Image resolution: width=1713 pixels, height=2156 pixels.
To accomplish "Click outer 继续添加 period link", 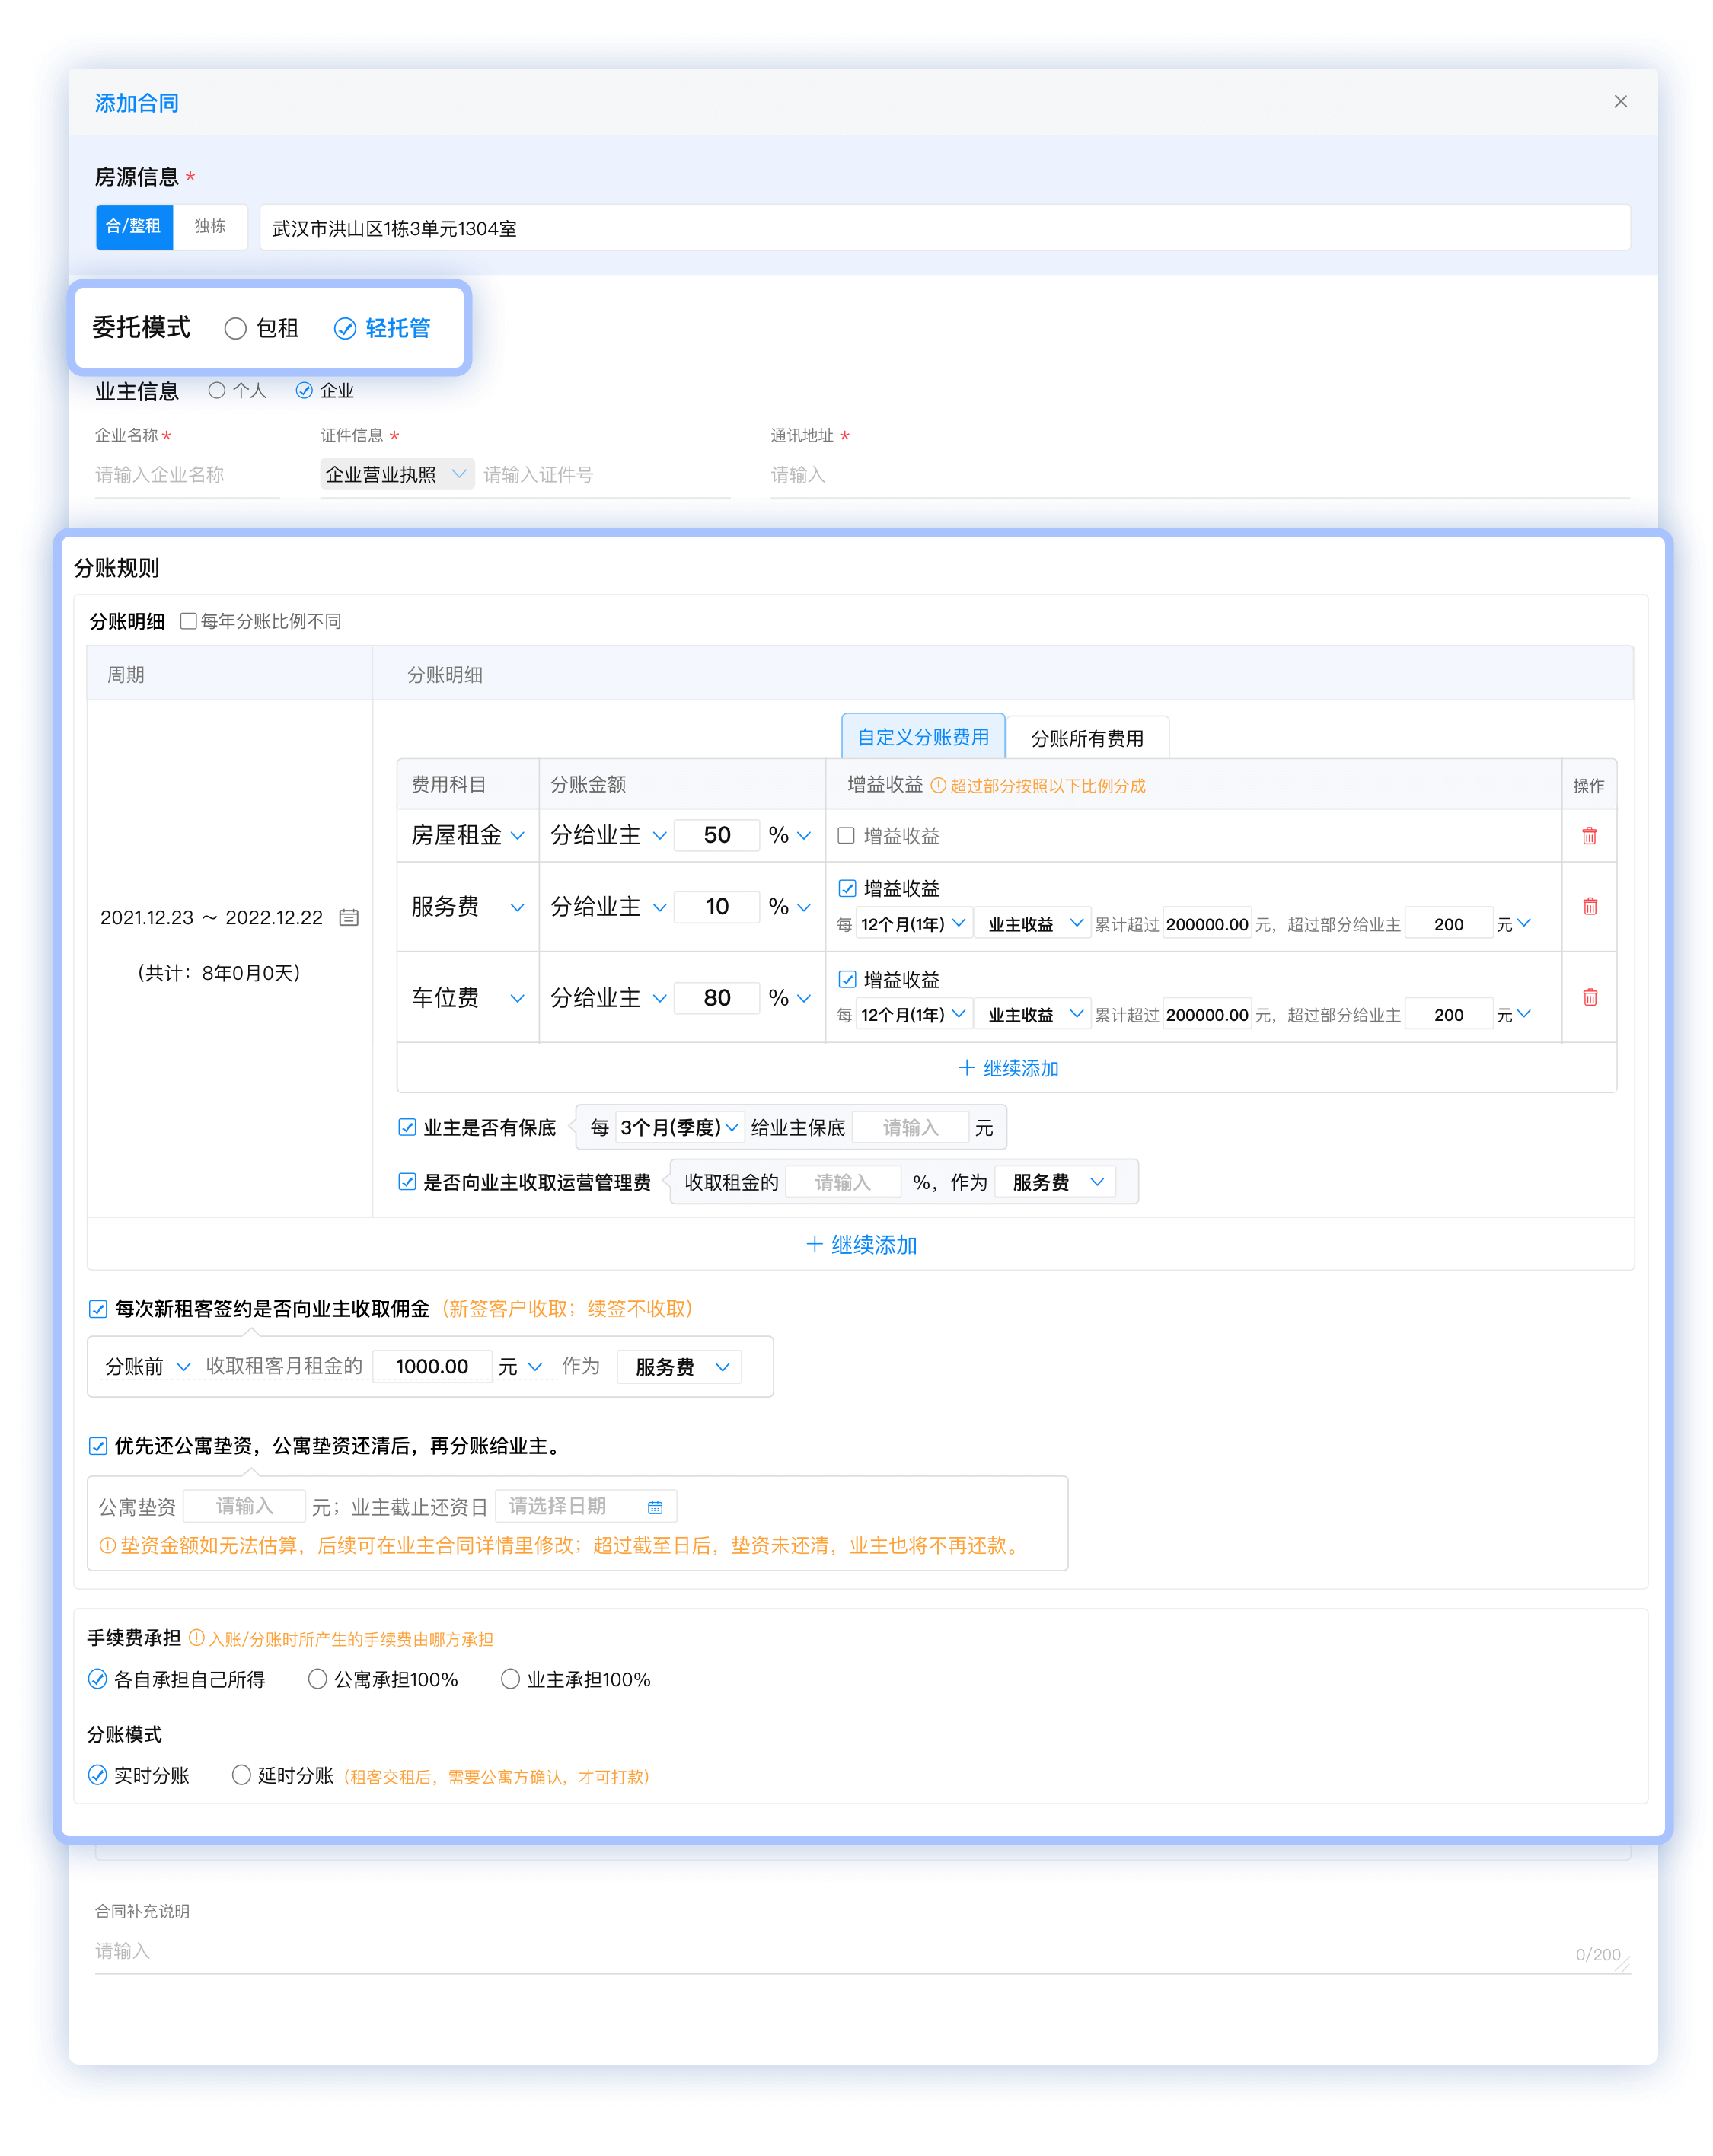I will point(861,1245).
